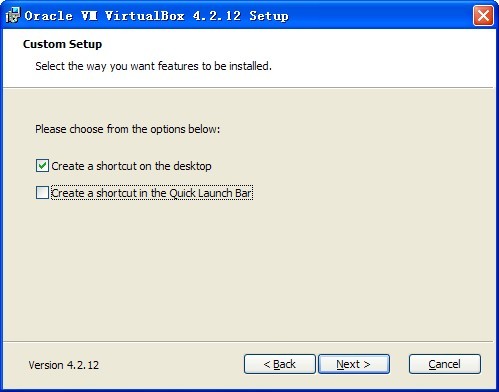Click the Custom Setup heading
Image resolution: width=499 pixels, height=392 pixels.
coord(62,44)
